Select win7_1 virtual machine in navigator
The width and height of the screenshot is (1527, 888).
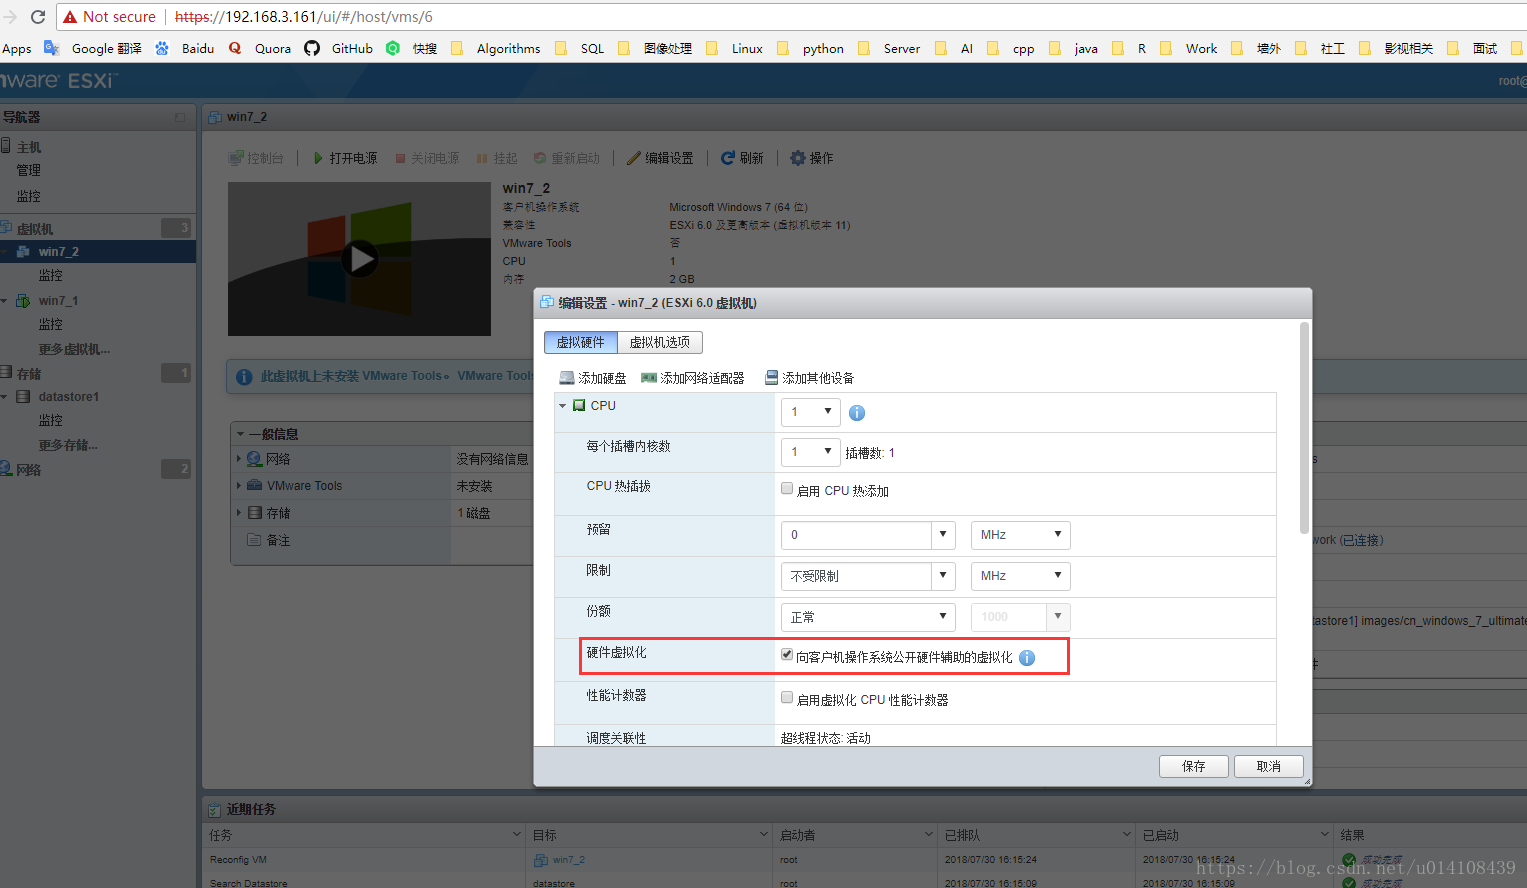coord(58,301)
